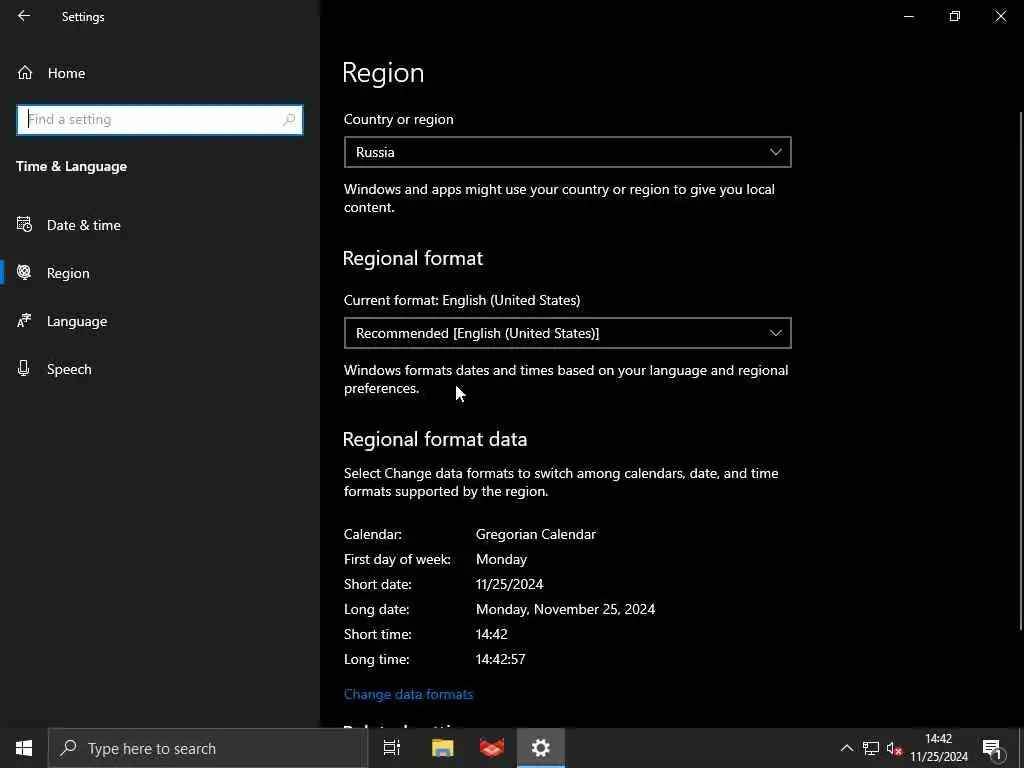1024x768 pixels.
Task: Go back with the Settings back arrow
Action: (x=24, y=16)
